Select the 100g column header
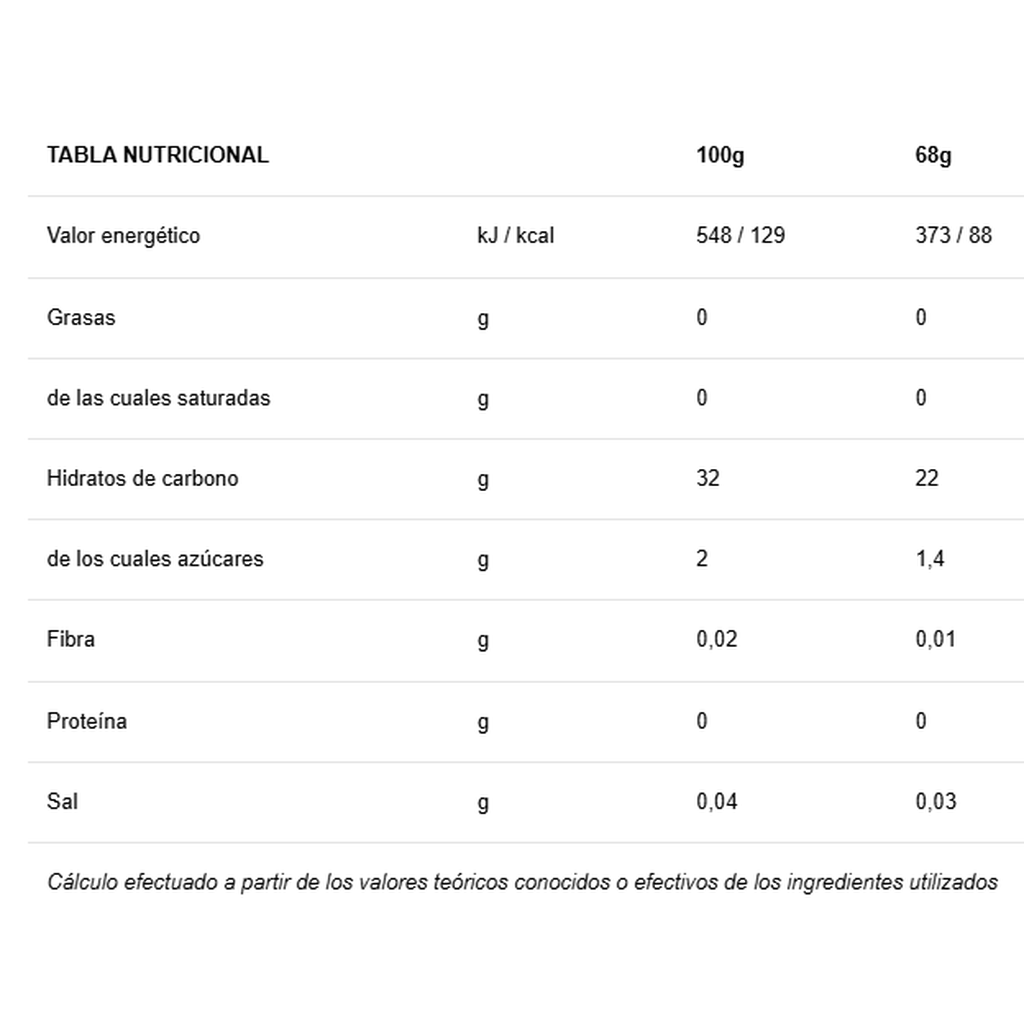This screenshot has width=1024, height=1024. [720, 155]
